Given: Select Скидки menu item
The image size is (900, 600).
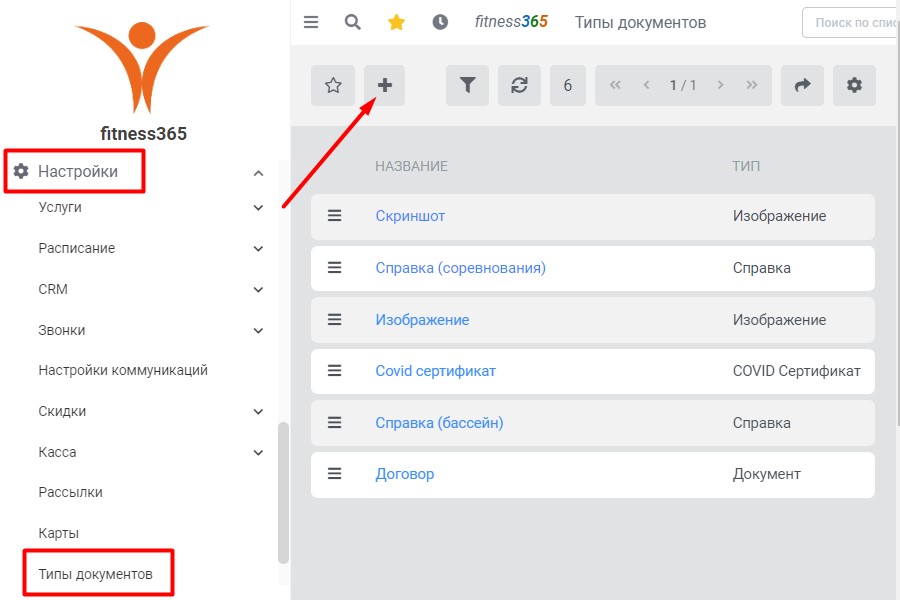Looking at the screenshot, I should pyautogui.click(x=62, y=412).
